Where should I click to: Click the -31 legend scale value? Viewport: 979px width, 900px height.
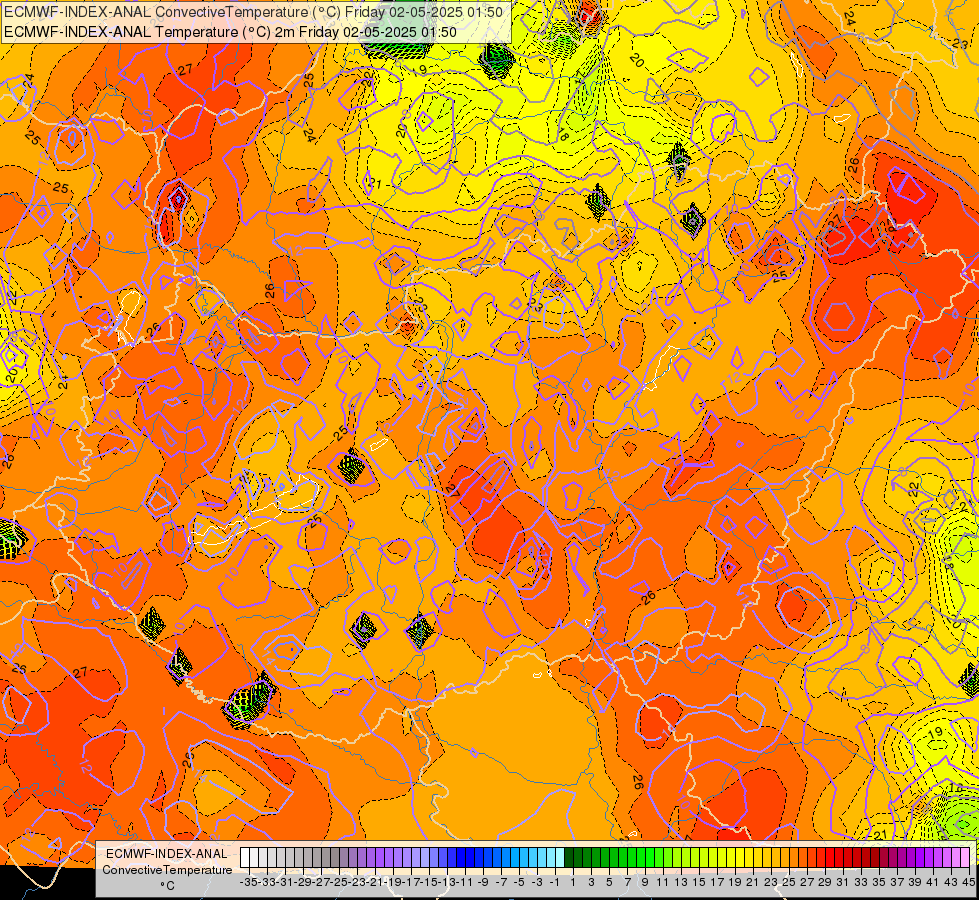coord(285,882)
